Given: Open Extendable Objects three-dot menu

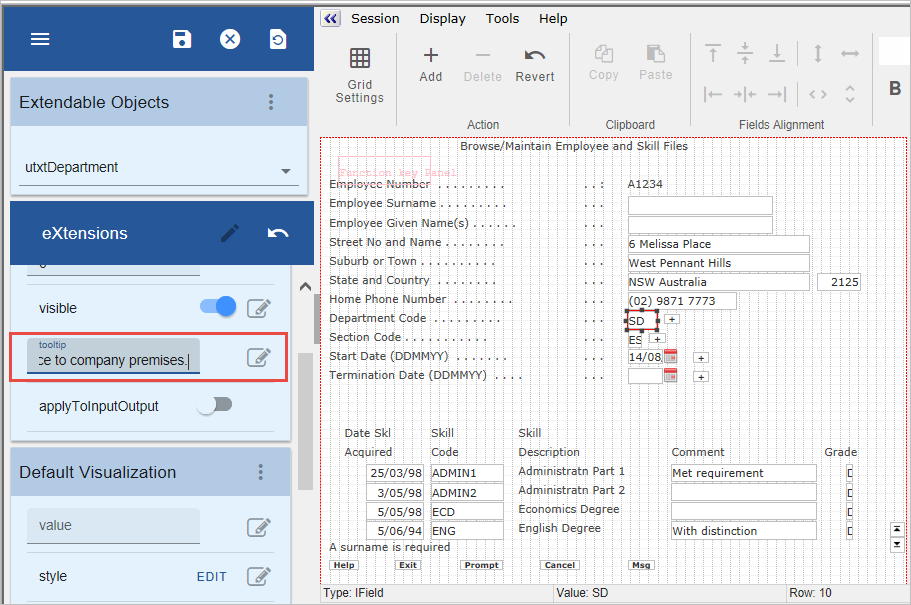Looking at the screenshot, I should [x=271, y=102].
